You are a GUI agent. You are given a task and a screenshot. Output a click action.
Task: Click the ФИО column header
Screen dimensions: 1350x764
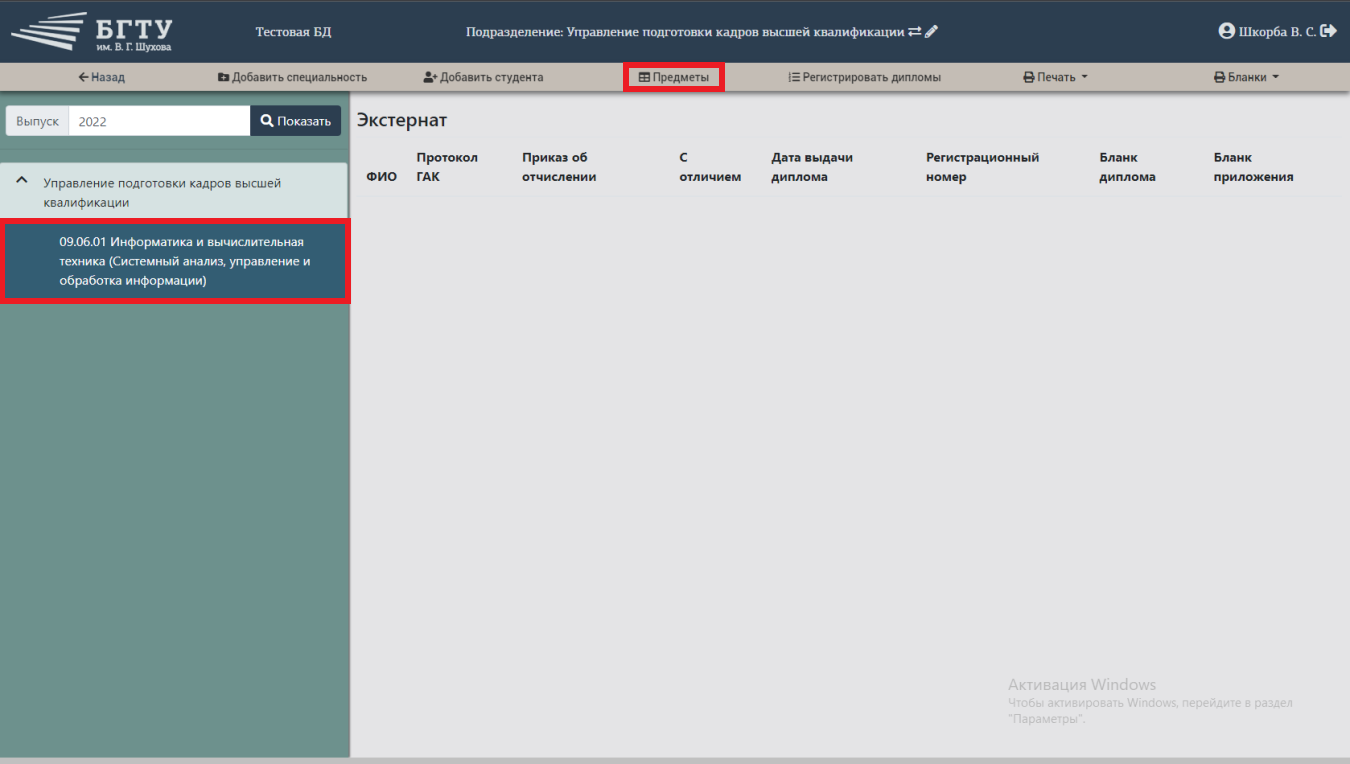click(x=382, y=177)
